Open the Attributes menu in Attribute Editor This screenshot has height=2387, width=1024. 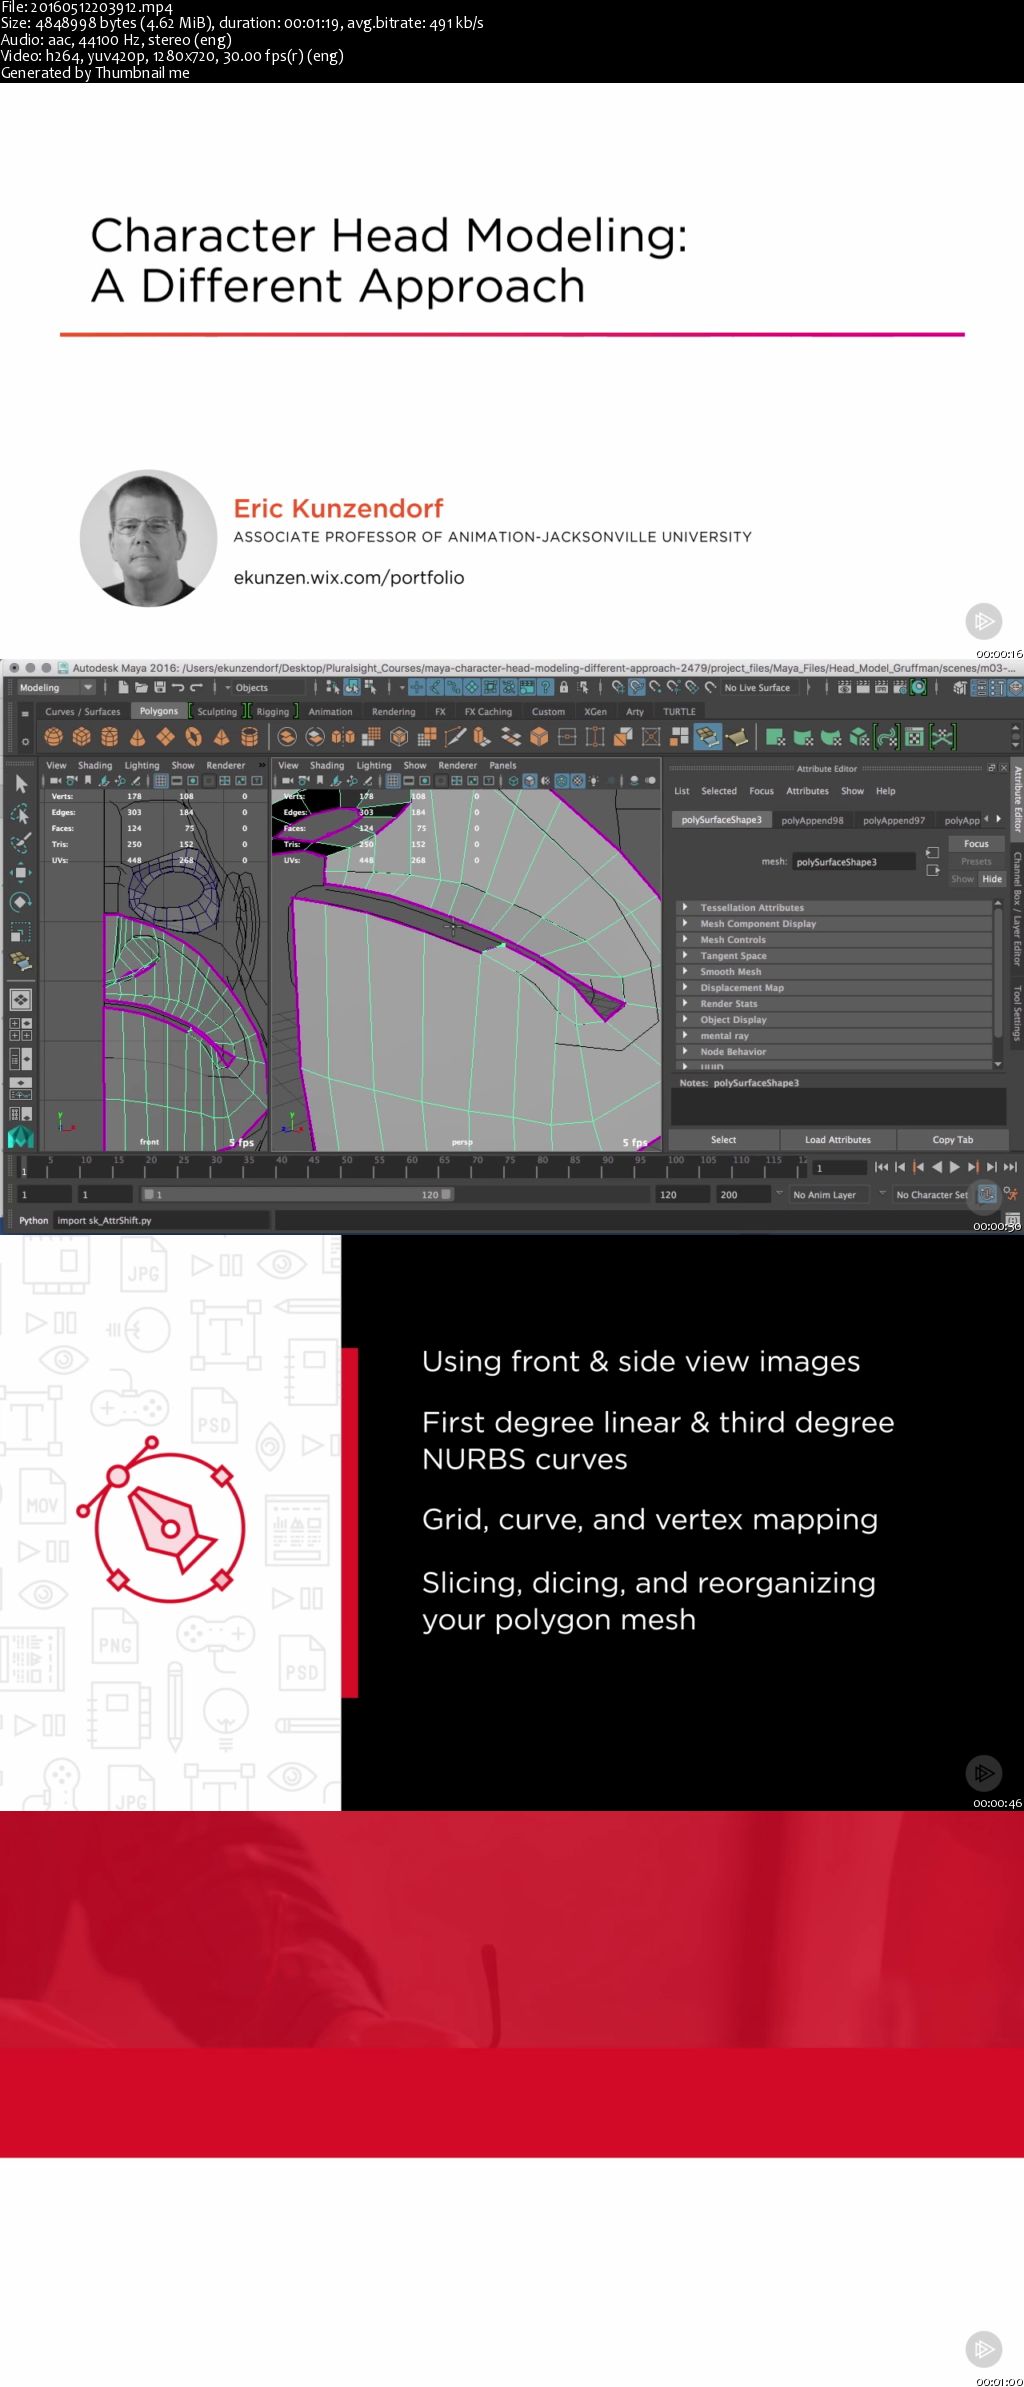(807, 790)
